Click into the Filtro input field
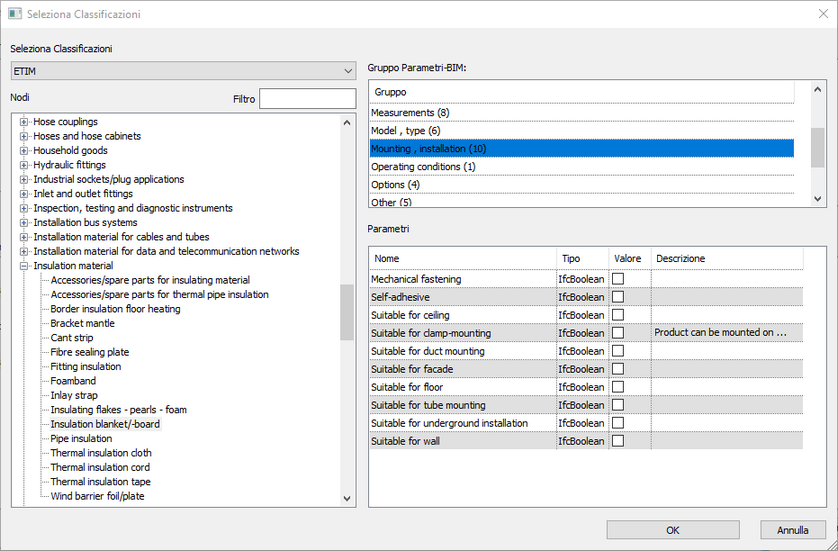Image resolution: width=838 pixels, height=551 pixels. [307, 99]
